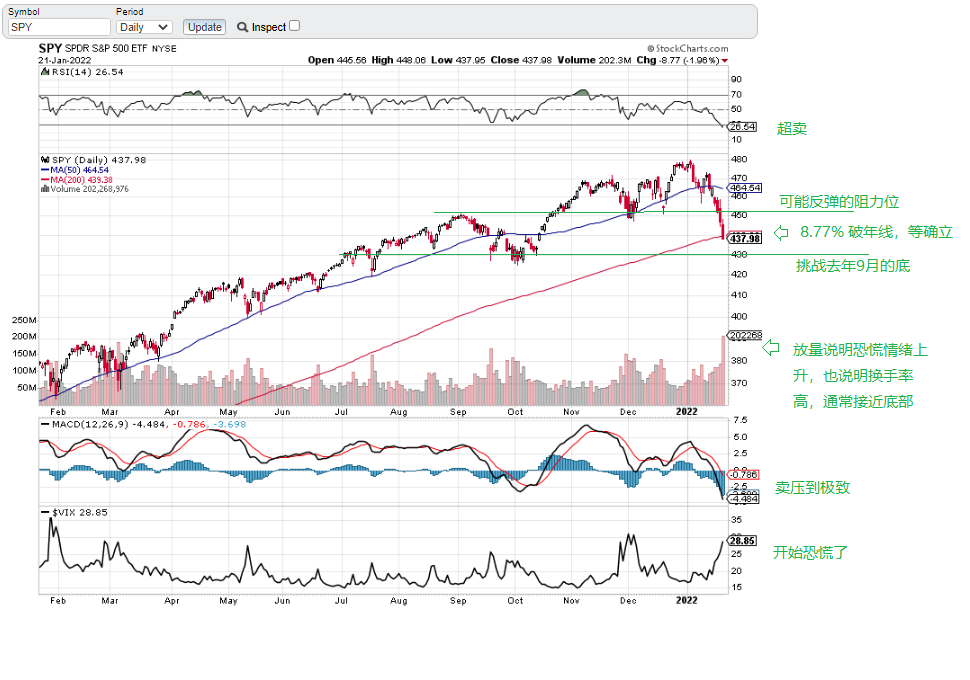Click the 400 price axis label
The image size is (970, 680).
coord(739,316)
